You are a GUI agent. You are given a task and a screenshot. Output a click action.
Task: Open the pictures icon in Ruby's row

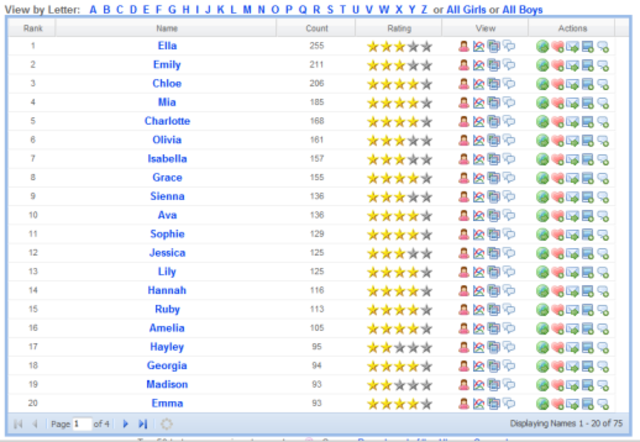coord(493,309)
